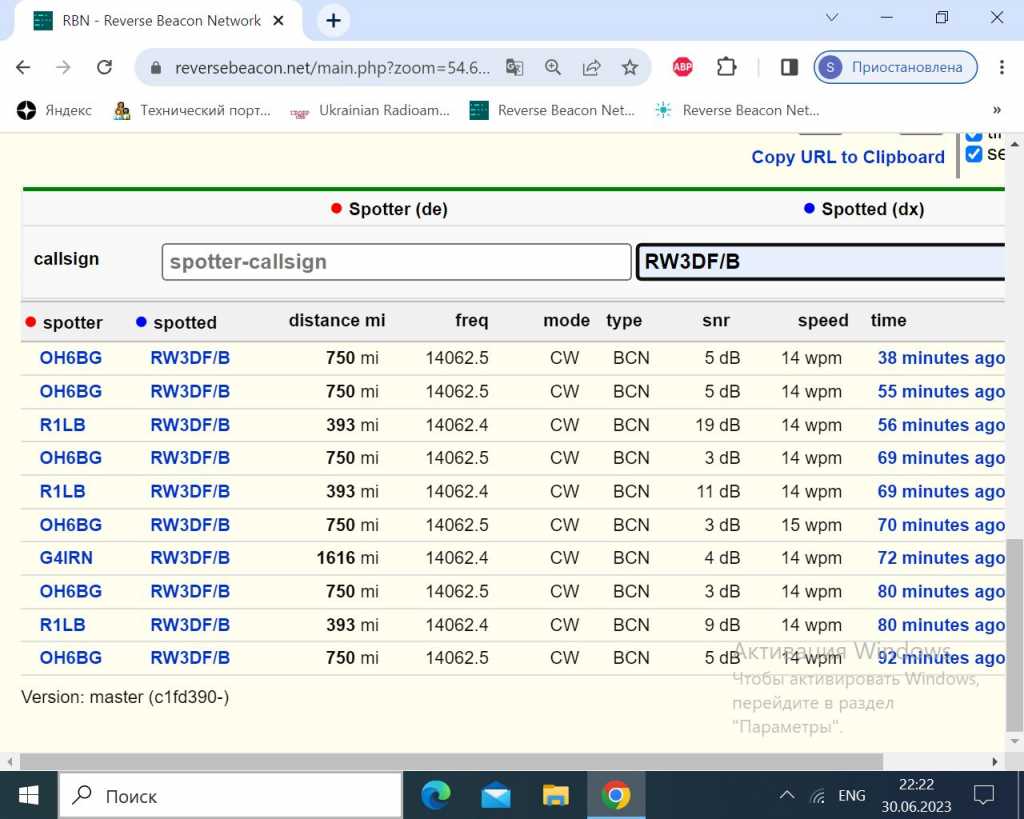Click the 70 minutes ago timestamp
This screenshot has height=819, width=1024.
pyautogui.click(x=941, y=525)
